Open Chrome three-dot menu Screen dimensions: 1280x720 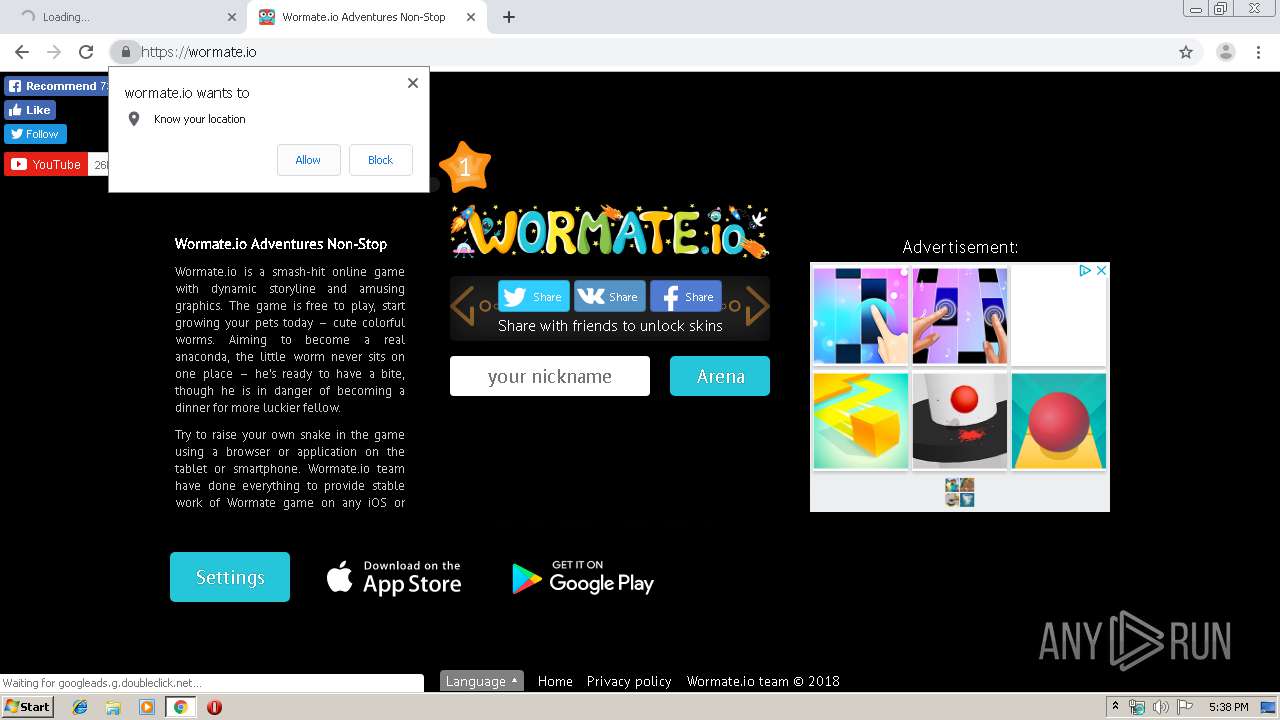point(1259,52)
